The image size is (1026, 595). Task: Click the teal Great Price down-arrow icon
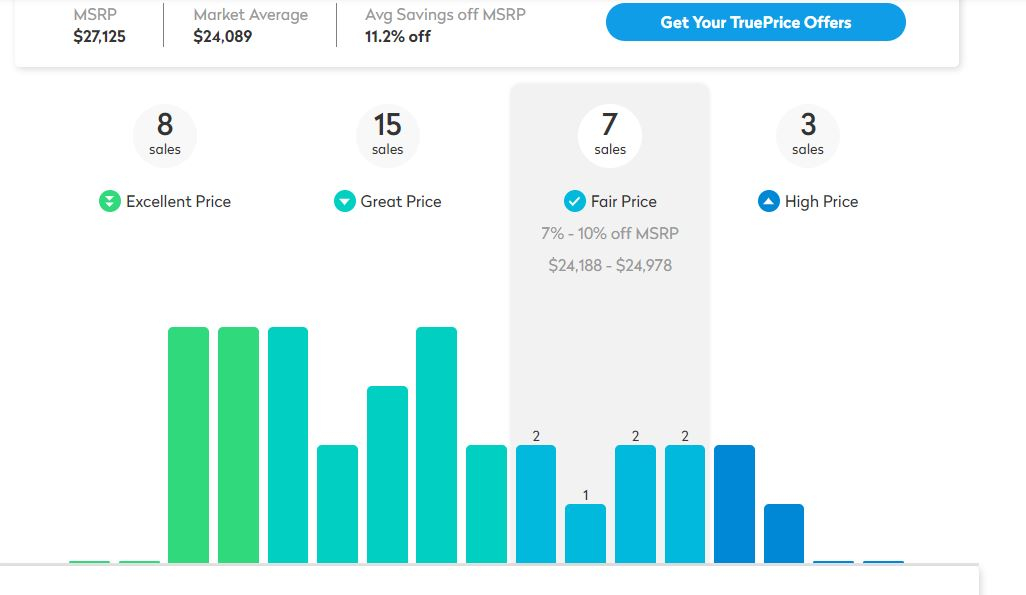pos(344,201)
